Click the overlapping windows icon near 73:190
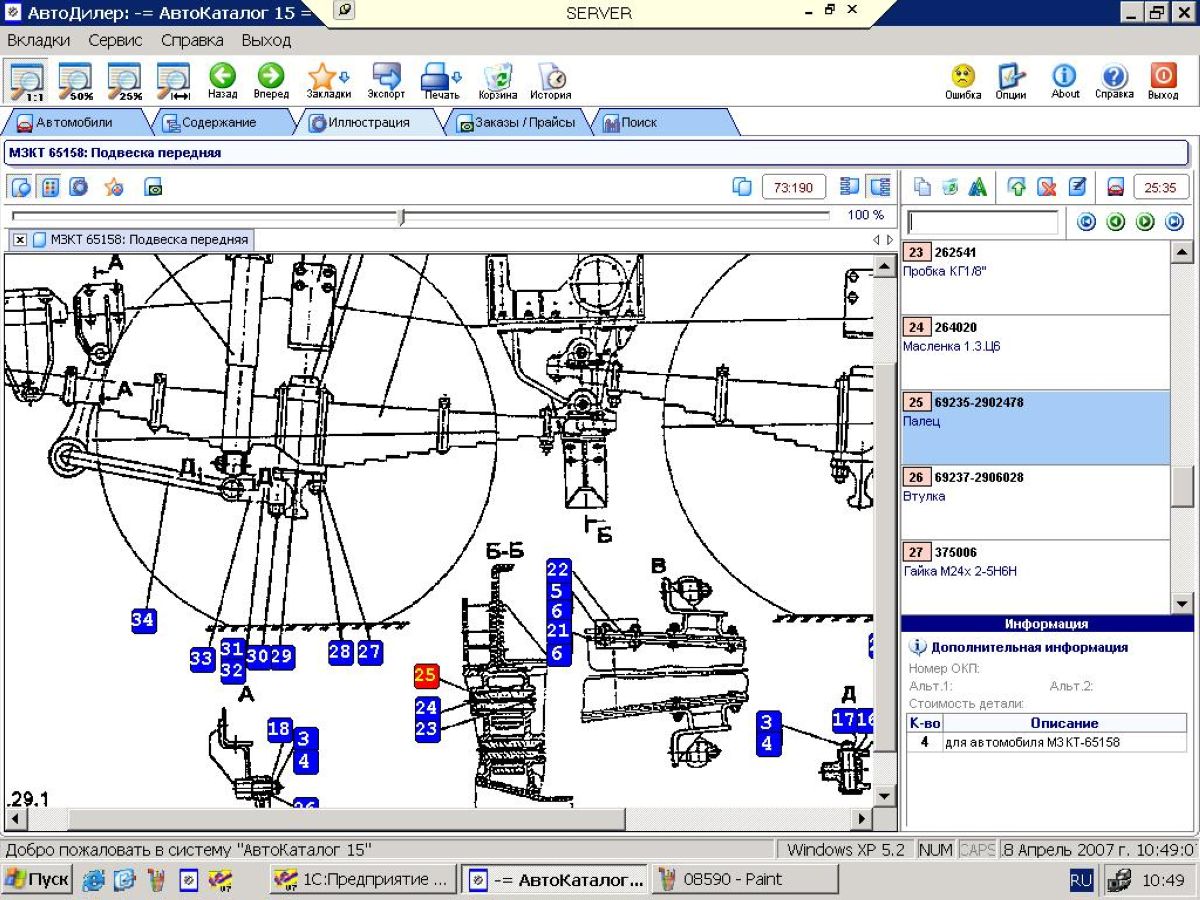The height and width of the screenshot is (900, 1200). point(742,187)
